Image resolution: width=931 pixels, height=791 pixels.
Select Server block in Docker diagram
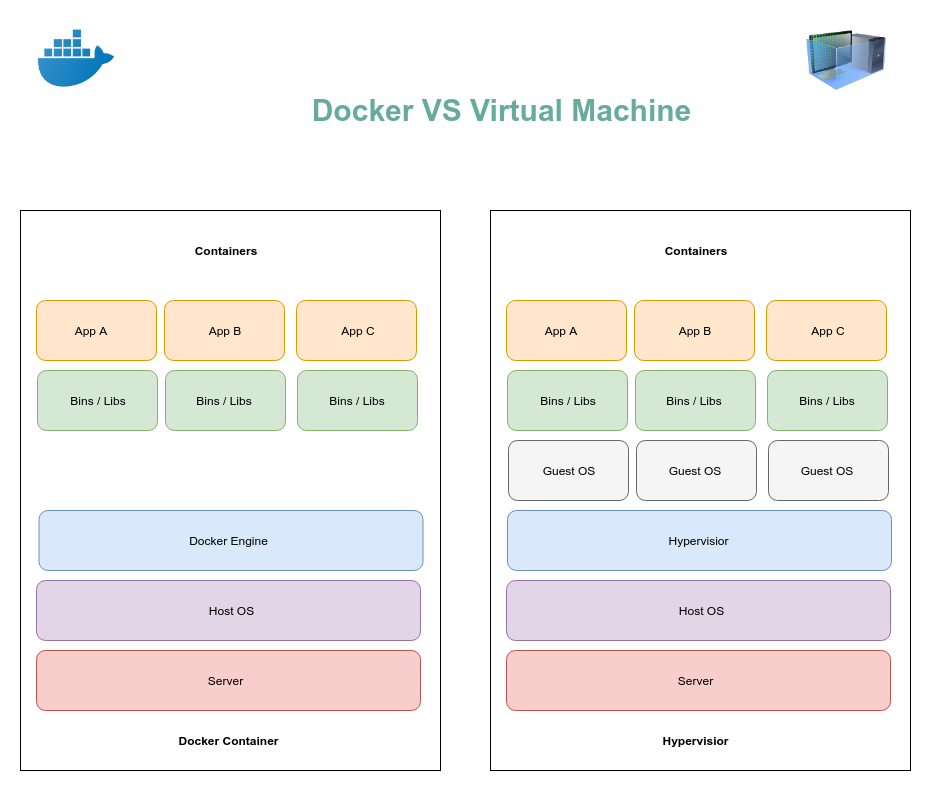tap(229, 681)
